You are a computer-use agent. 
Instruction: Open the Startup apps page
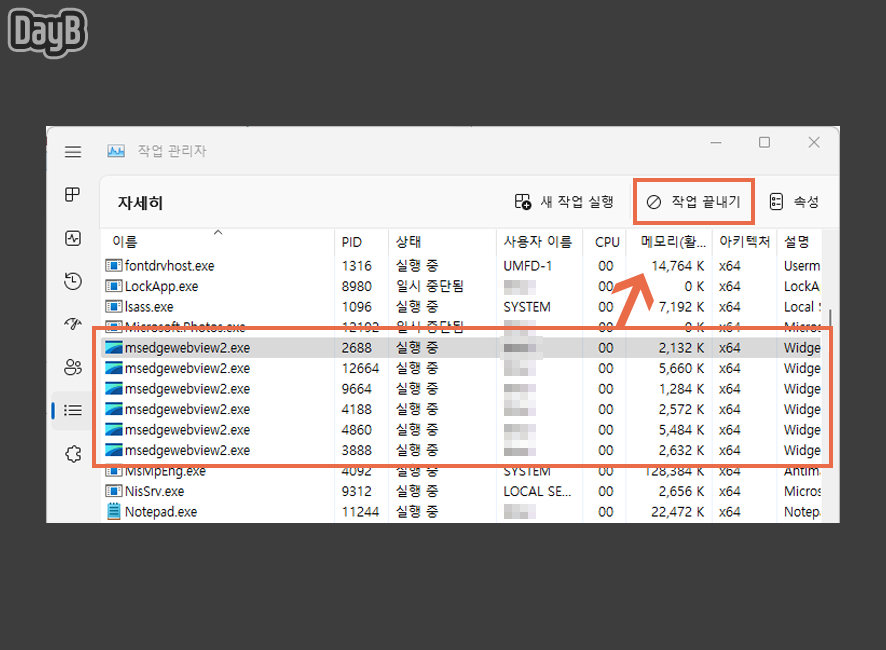[x=71, y=324]
